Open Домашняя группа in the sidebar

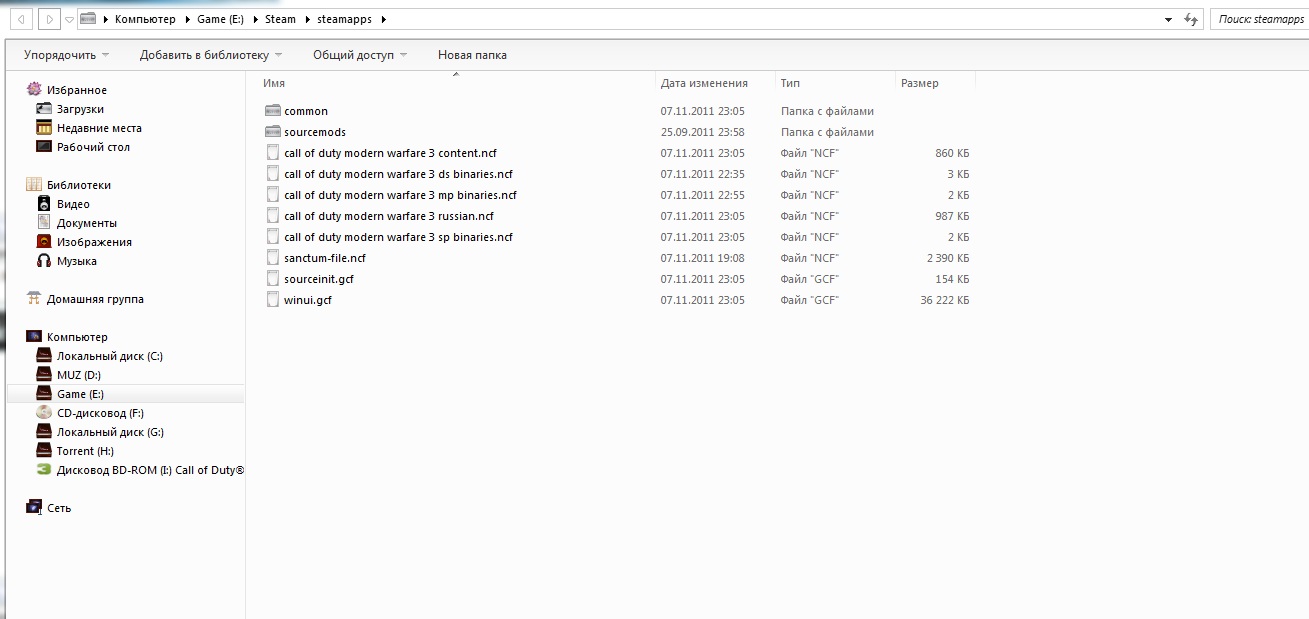click(95, 299)
